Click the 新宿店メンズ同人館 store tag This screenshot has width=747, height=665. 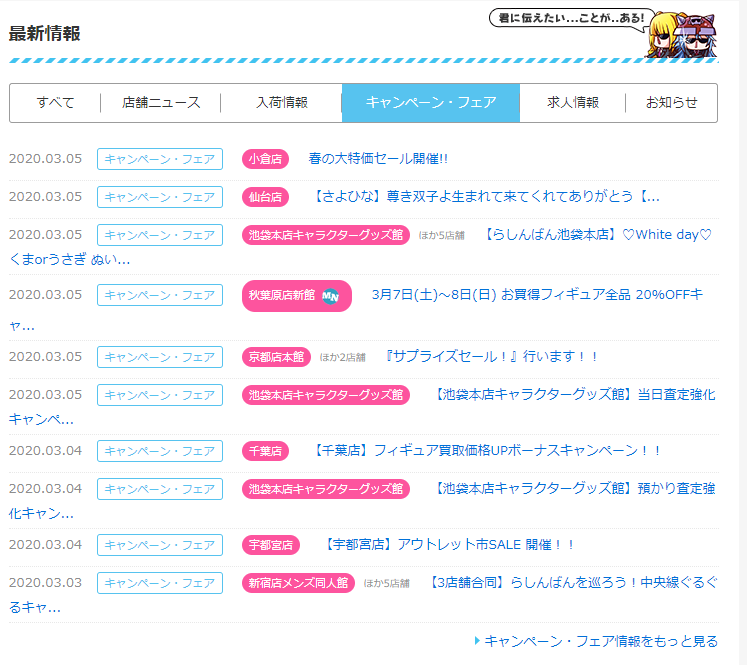tap(298, 583)
